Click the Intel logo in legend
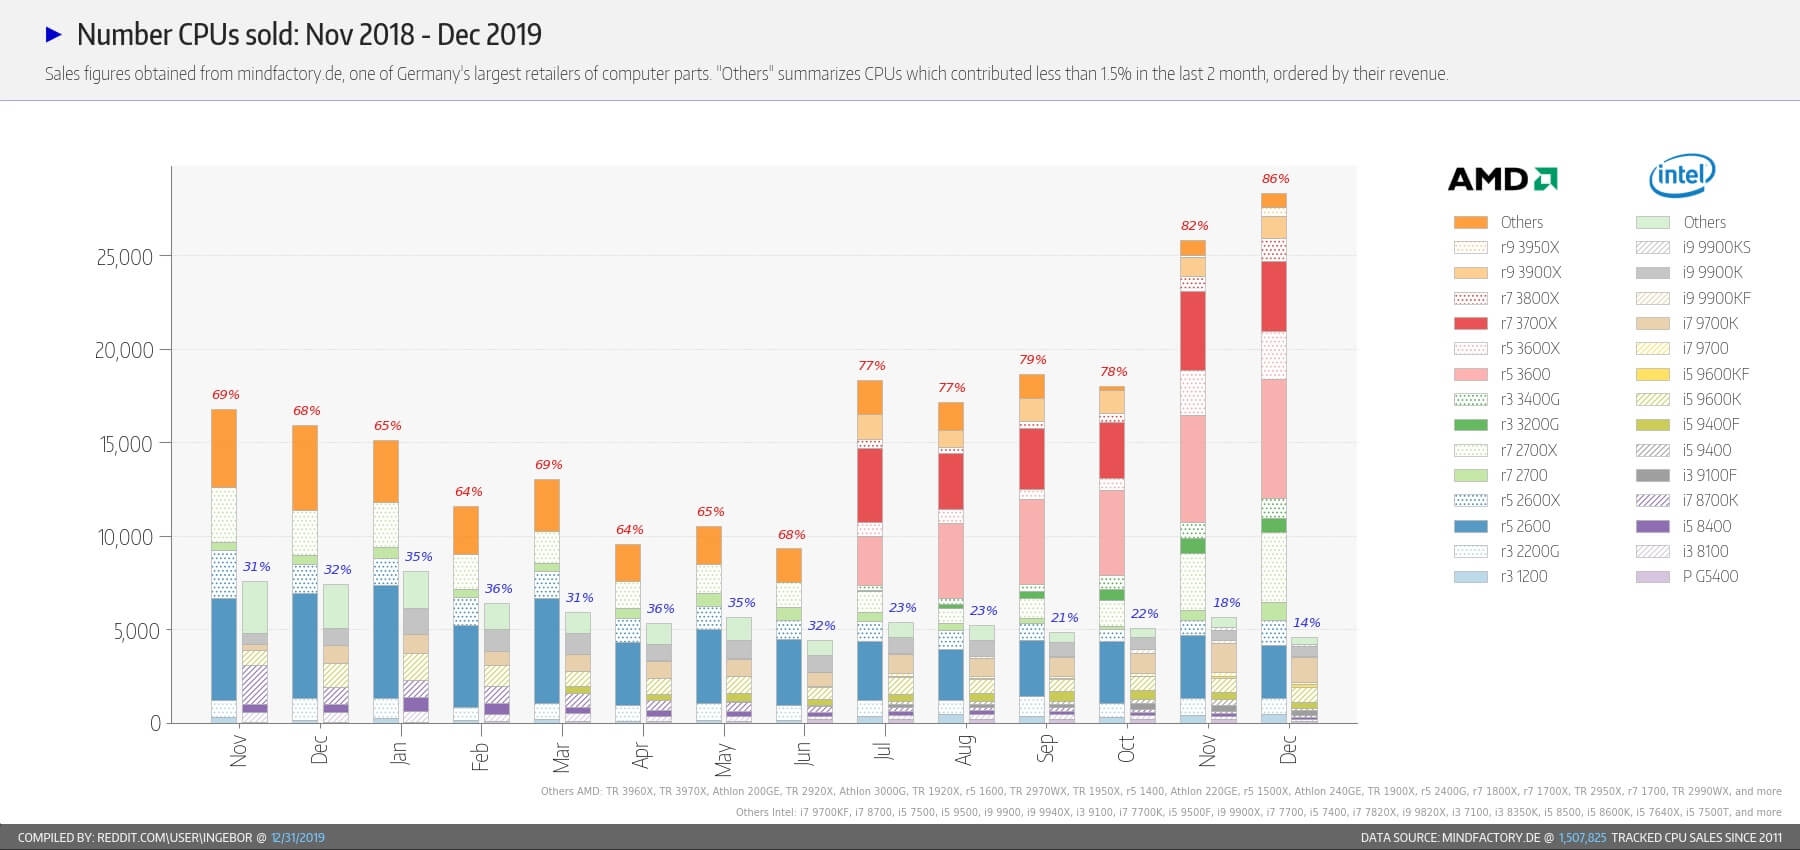The width and height of the screenshot is (1800, 850). (1682, 176)
